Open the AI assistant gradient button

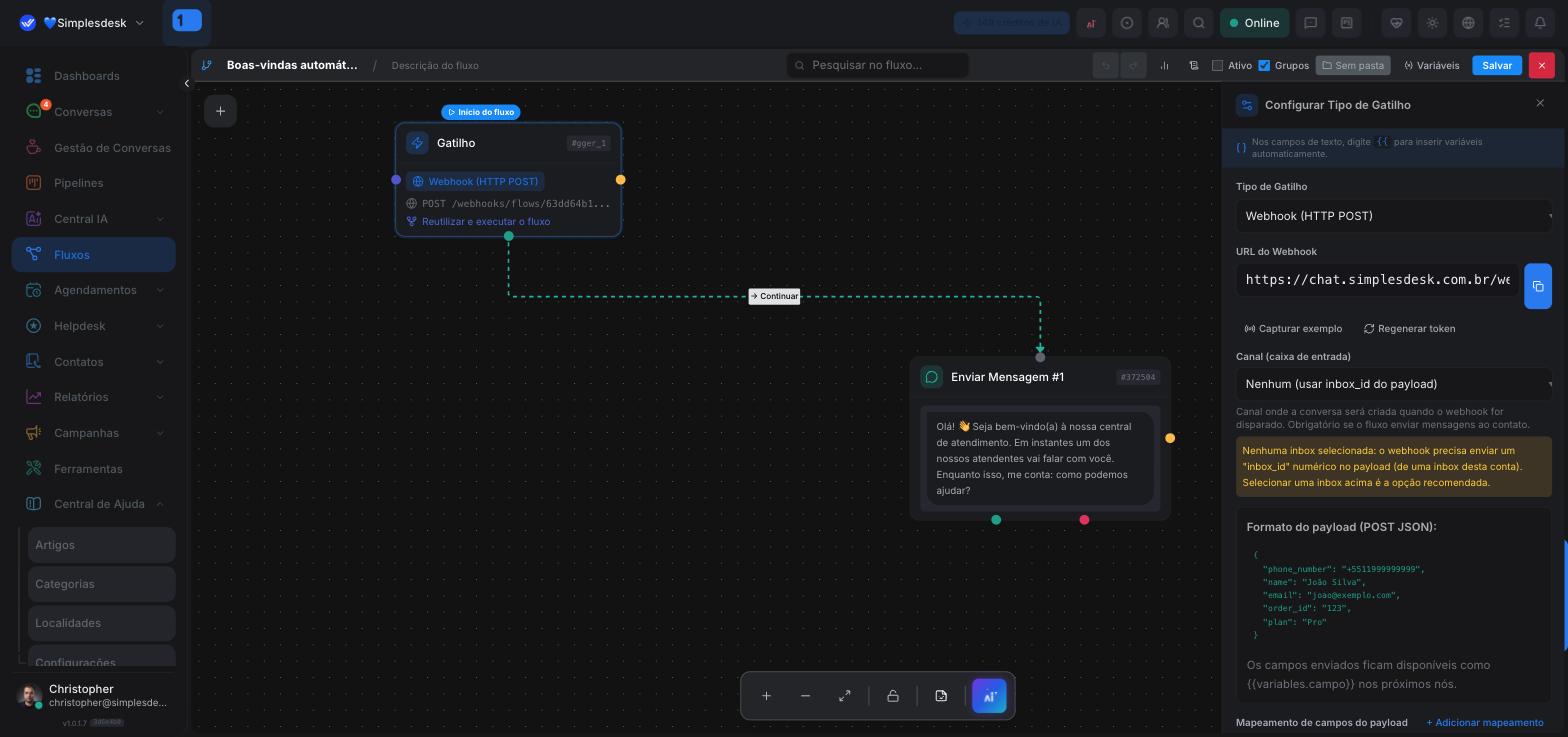[x=989, y=696]
